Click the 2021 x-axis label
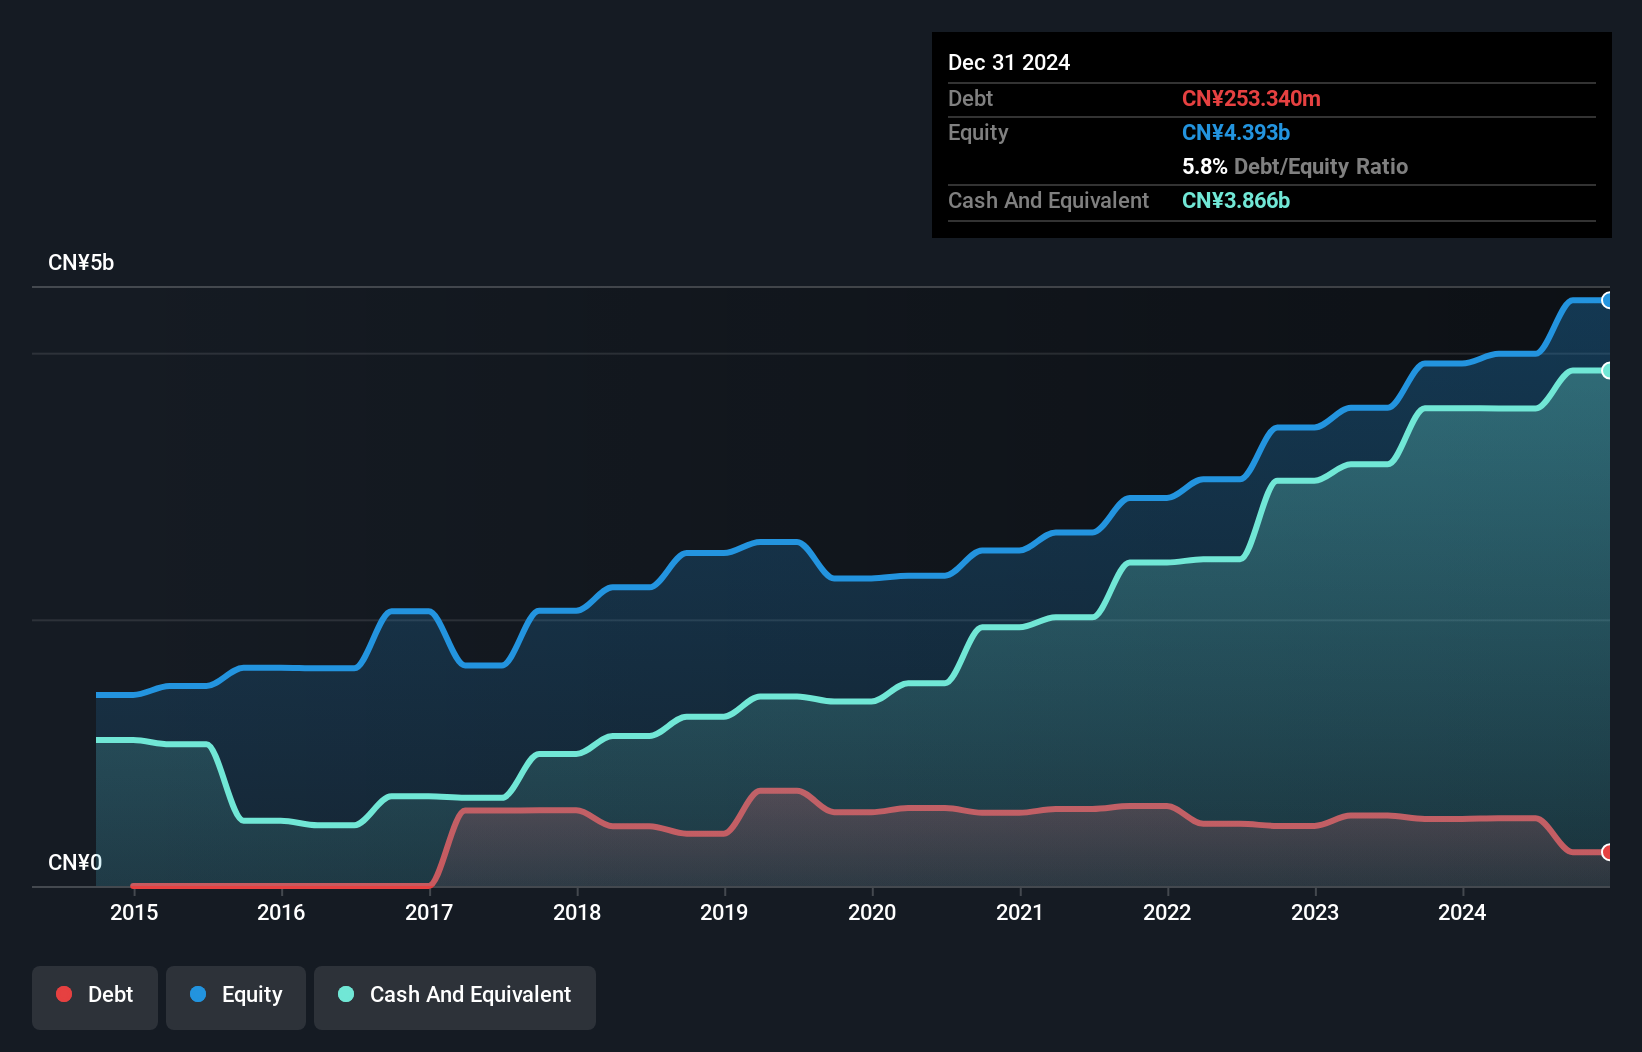This screenshot has width=1642, height=1052. coord(1020,912)
